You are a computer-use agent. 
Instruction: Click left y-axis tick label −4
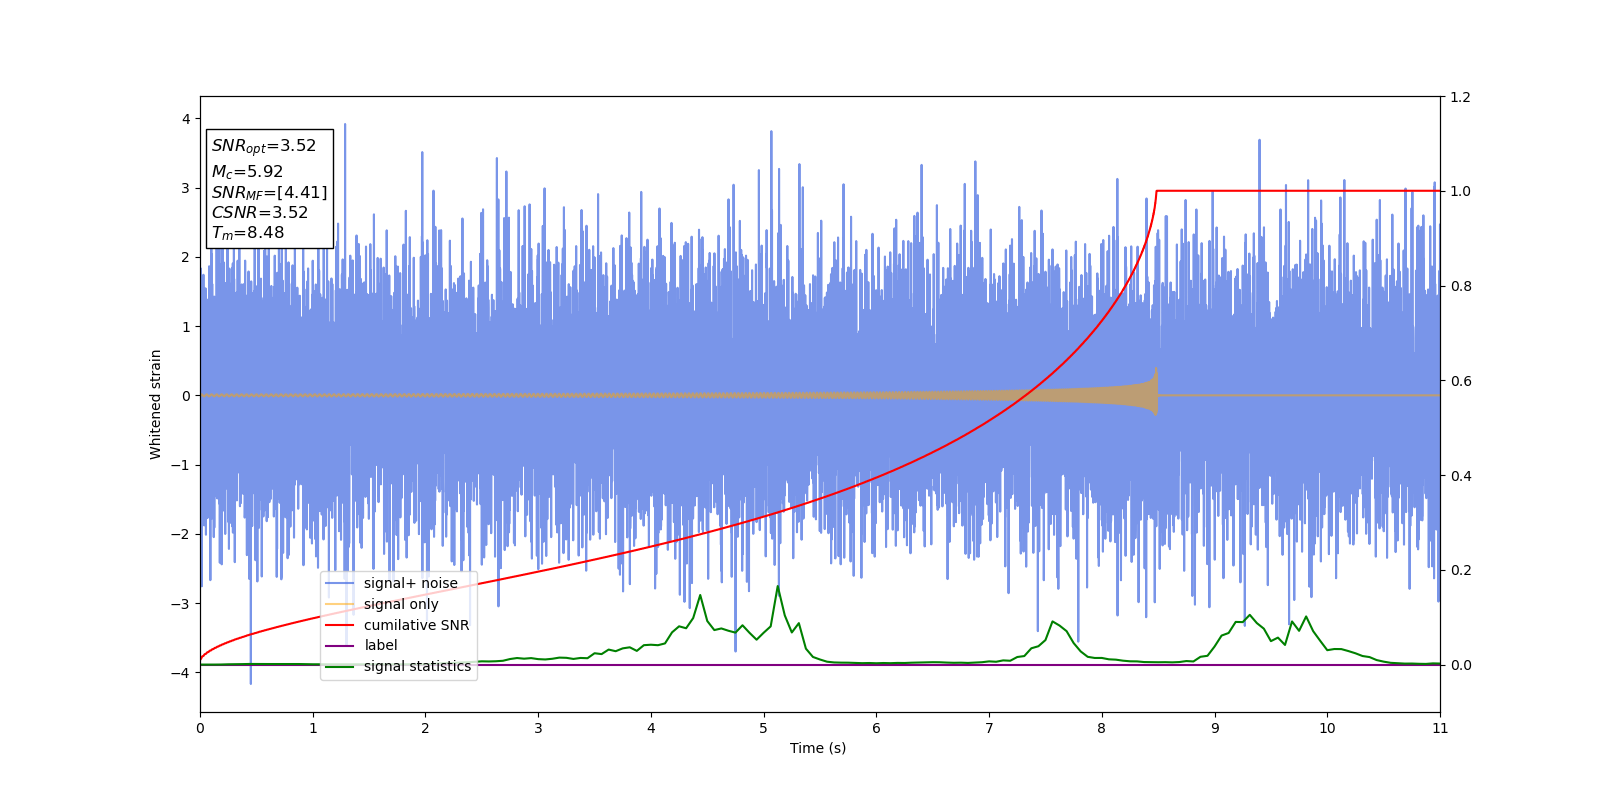click(x=180, y=673)
